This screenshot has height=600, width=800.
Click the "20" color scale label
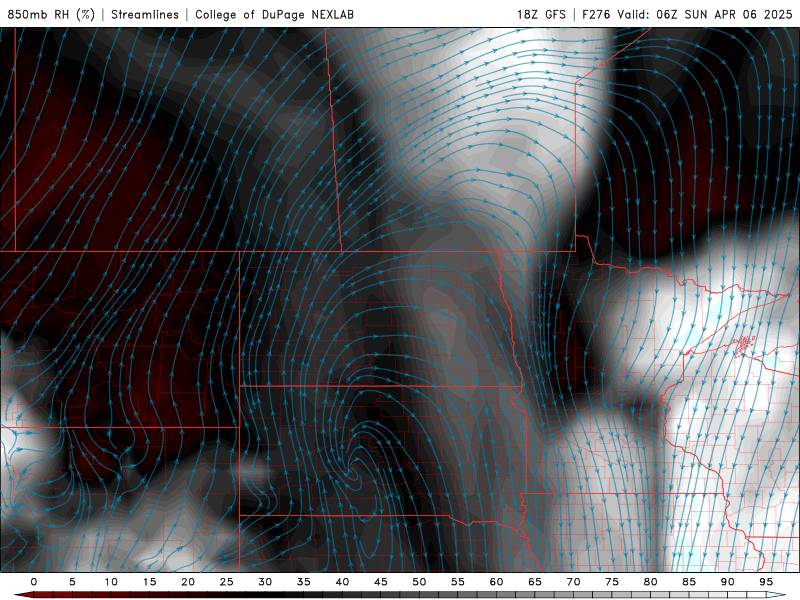pyautogui.click(x=188, y=582)
